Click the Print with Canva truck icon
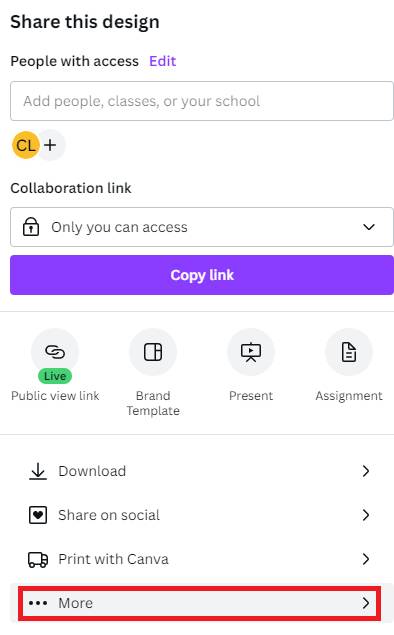 [x=38, y=559]
